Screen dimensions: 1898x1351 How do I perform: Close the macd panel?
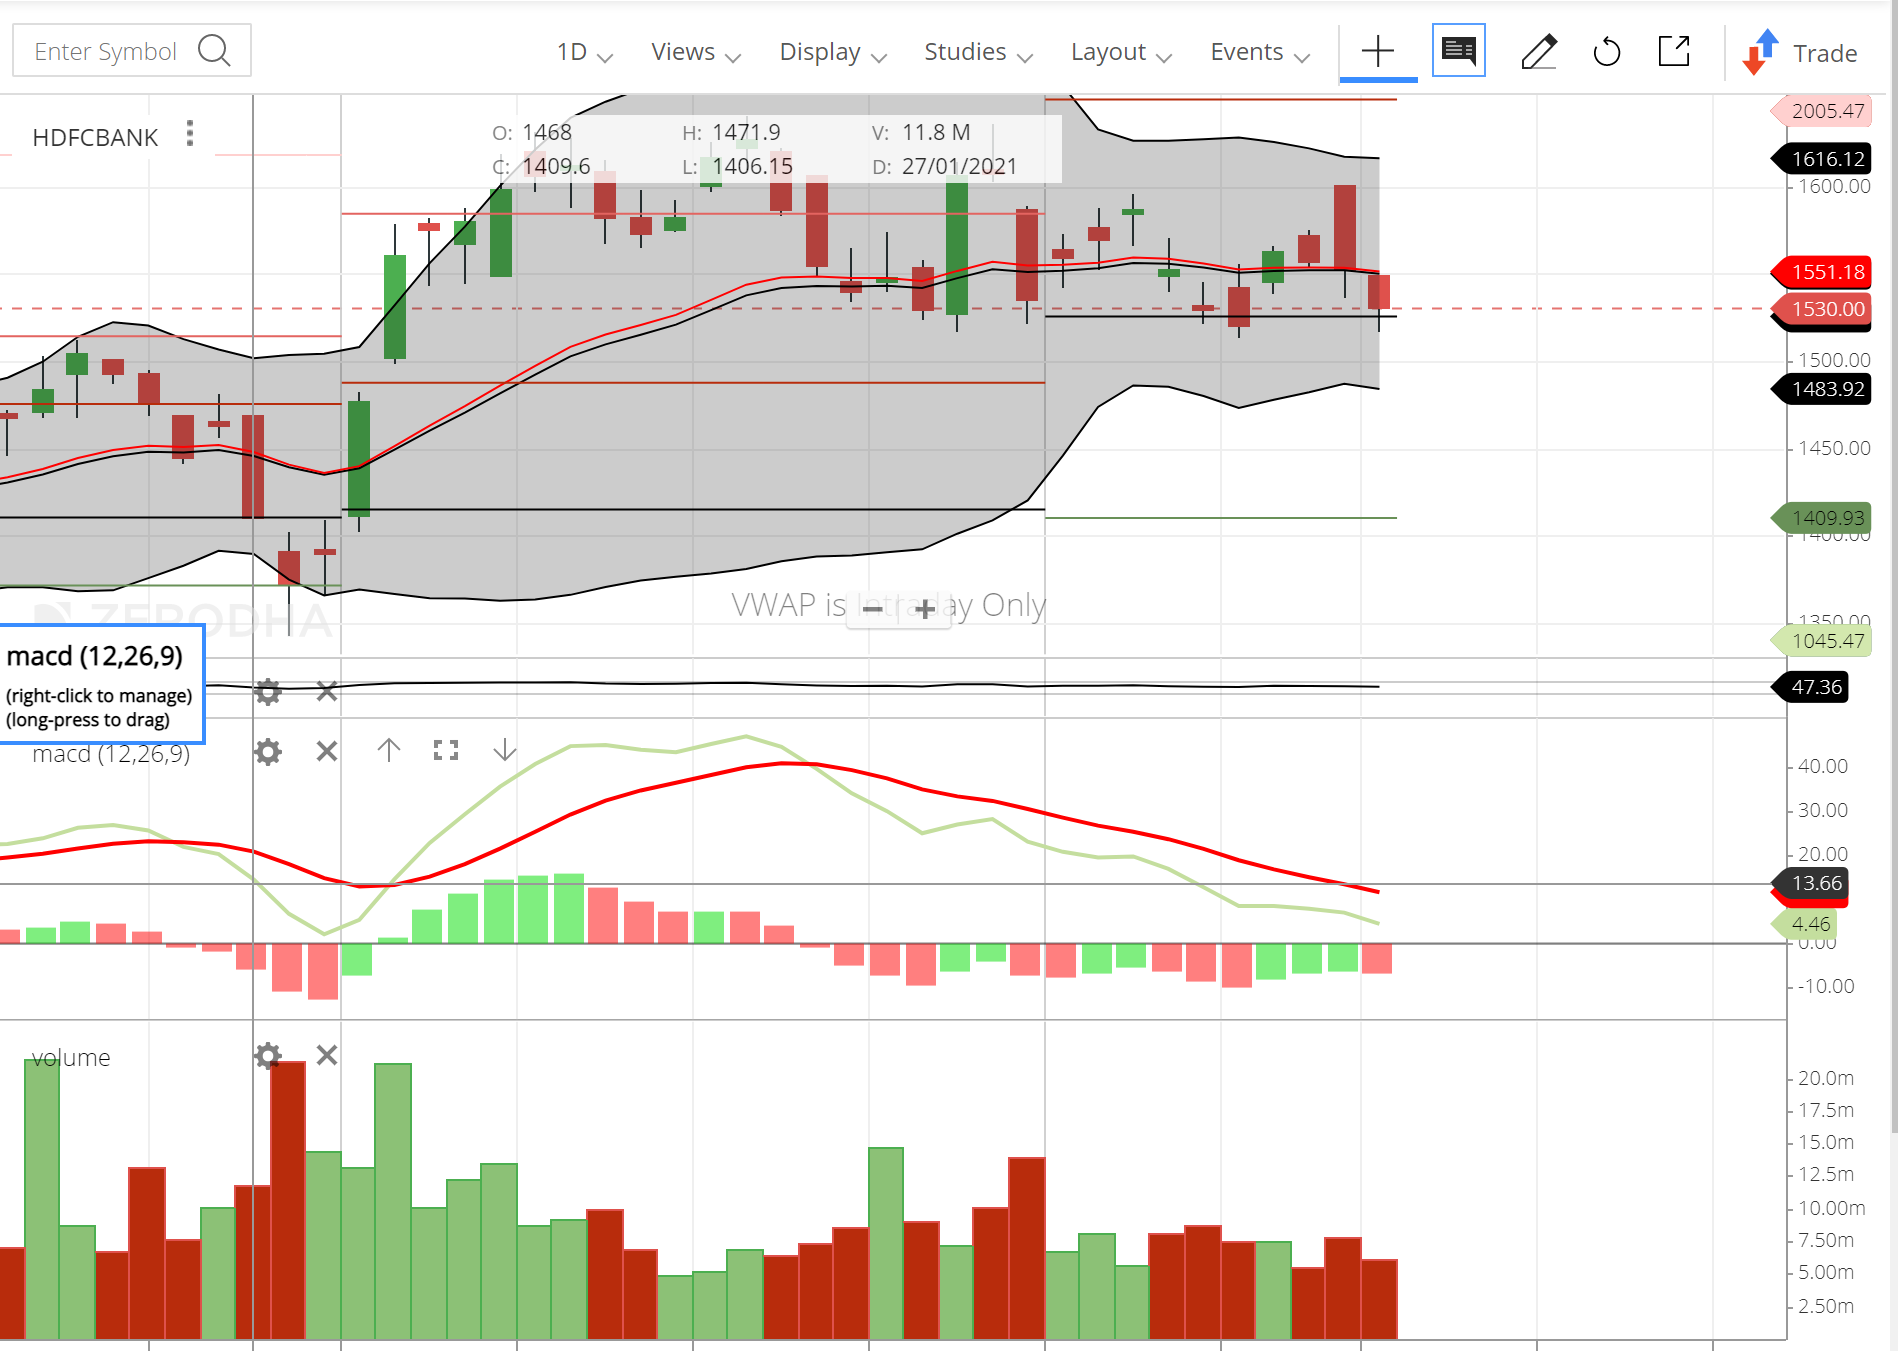click(x=326, y=751)
